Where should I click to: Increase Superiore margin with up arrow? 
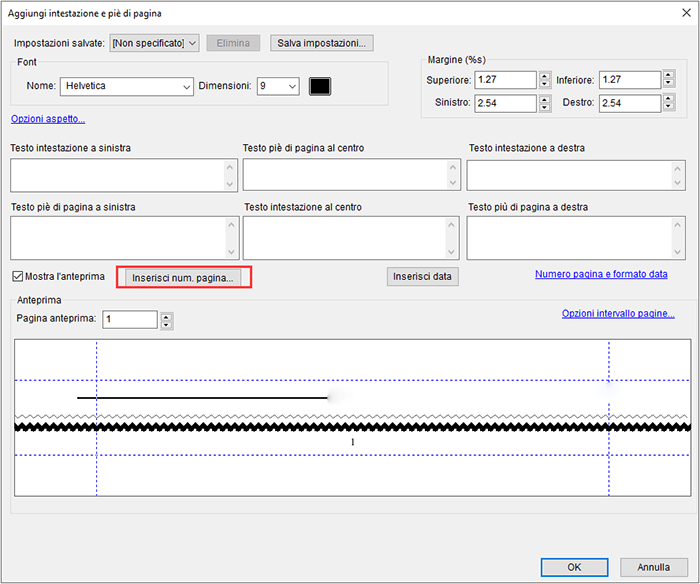click(545, 76)
